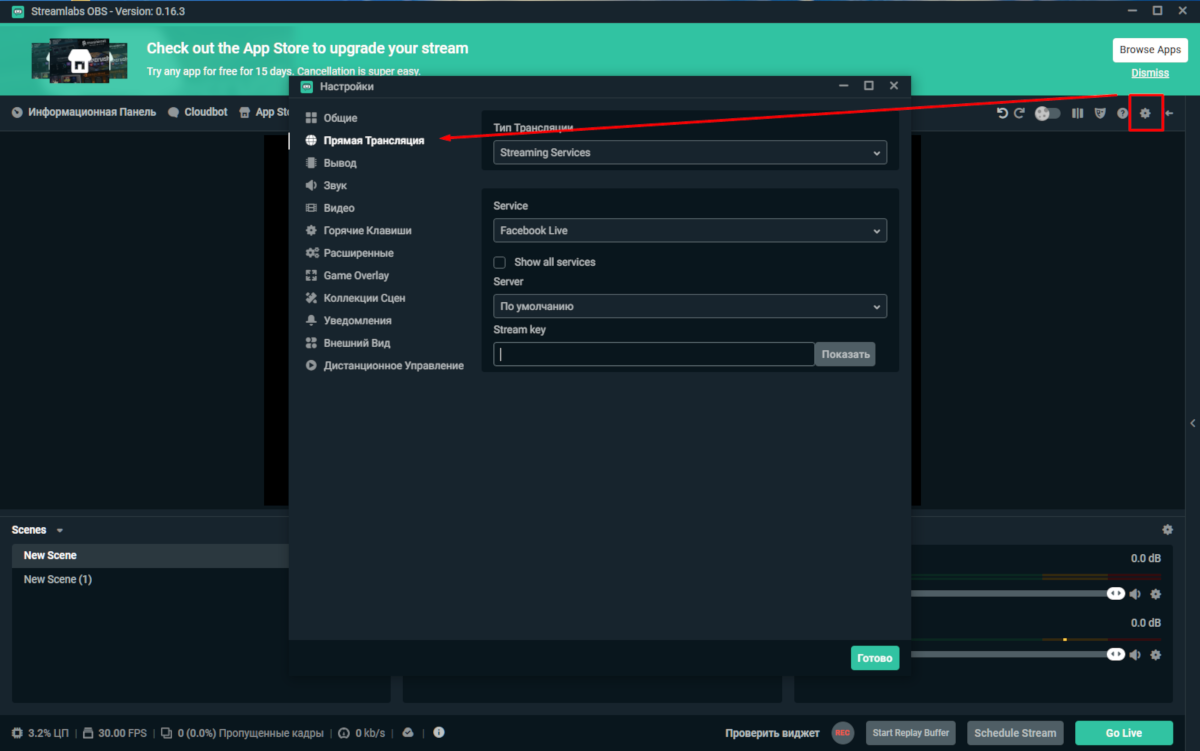The width and height of the screenshot is (1200, 751).
Task: Click the cloud status icon in status bar
Action: [408, 733]
